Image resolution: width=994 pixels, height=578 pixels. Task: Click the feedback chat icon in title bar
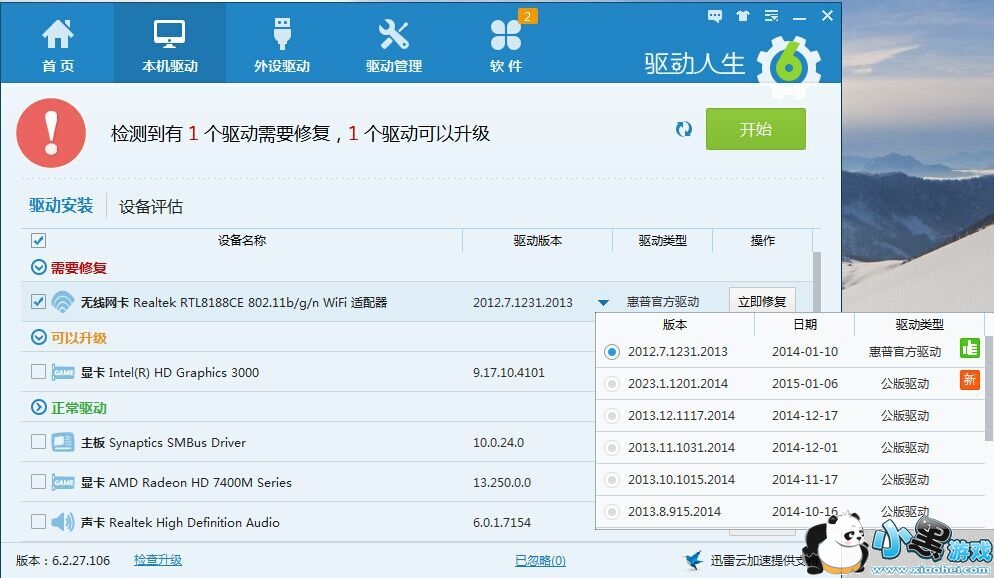pyautogui.click(x=714, y=16)
